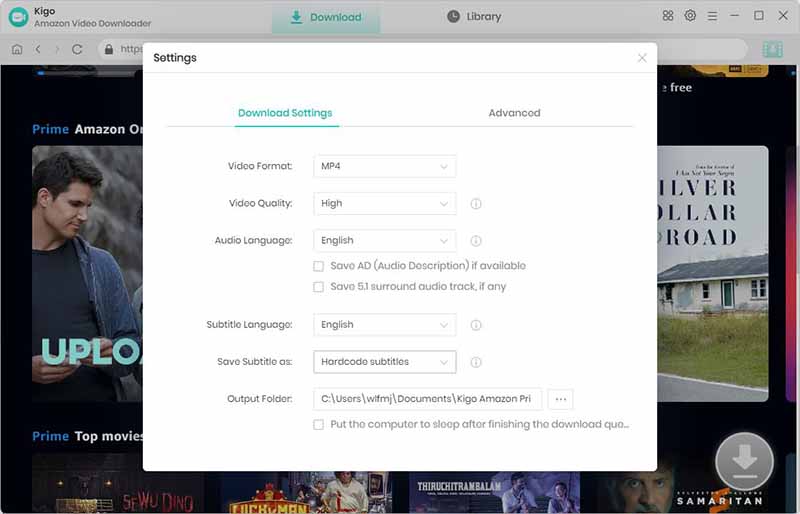Go back with the back arrow
This screenshot has width=800, height=514.
(x=38, y=49)
